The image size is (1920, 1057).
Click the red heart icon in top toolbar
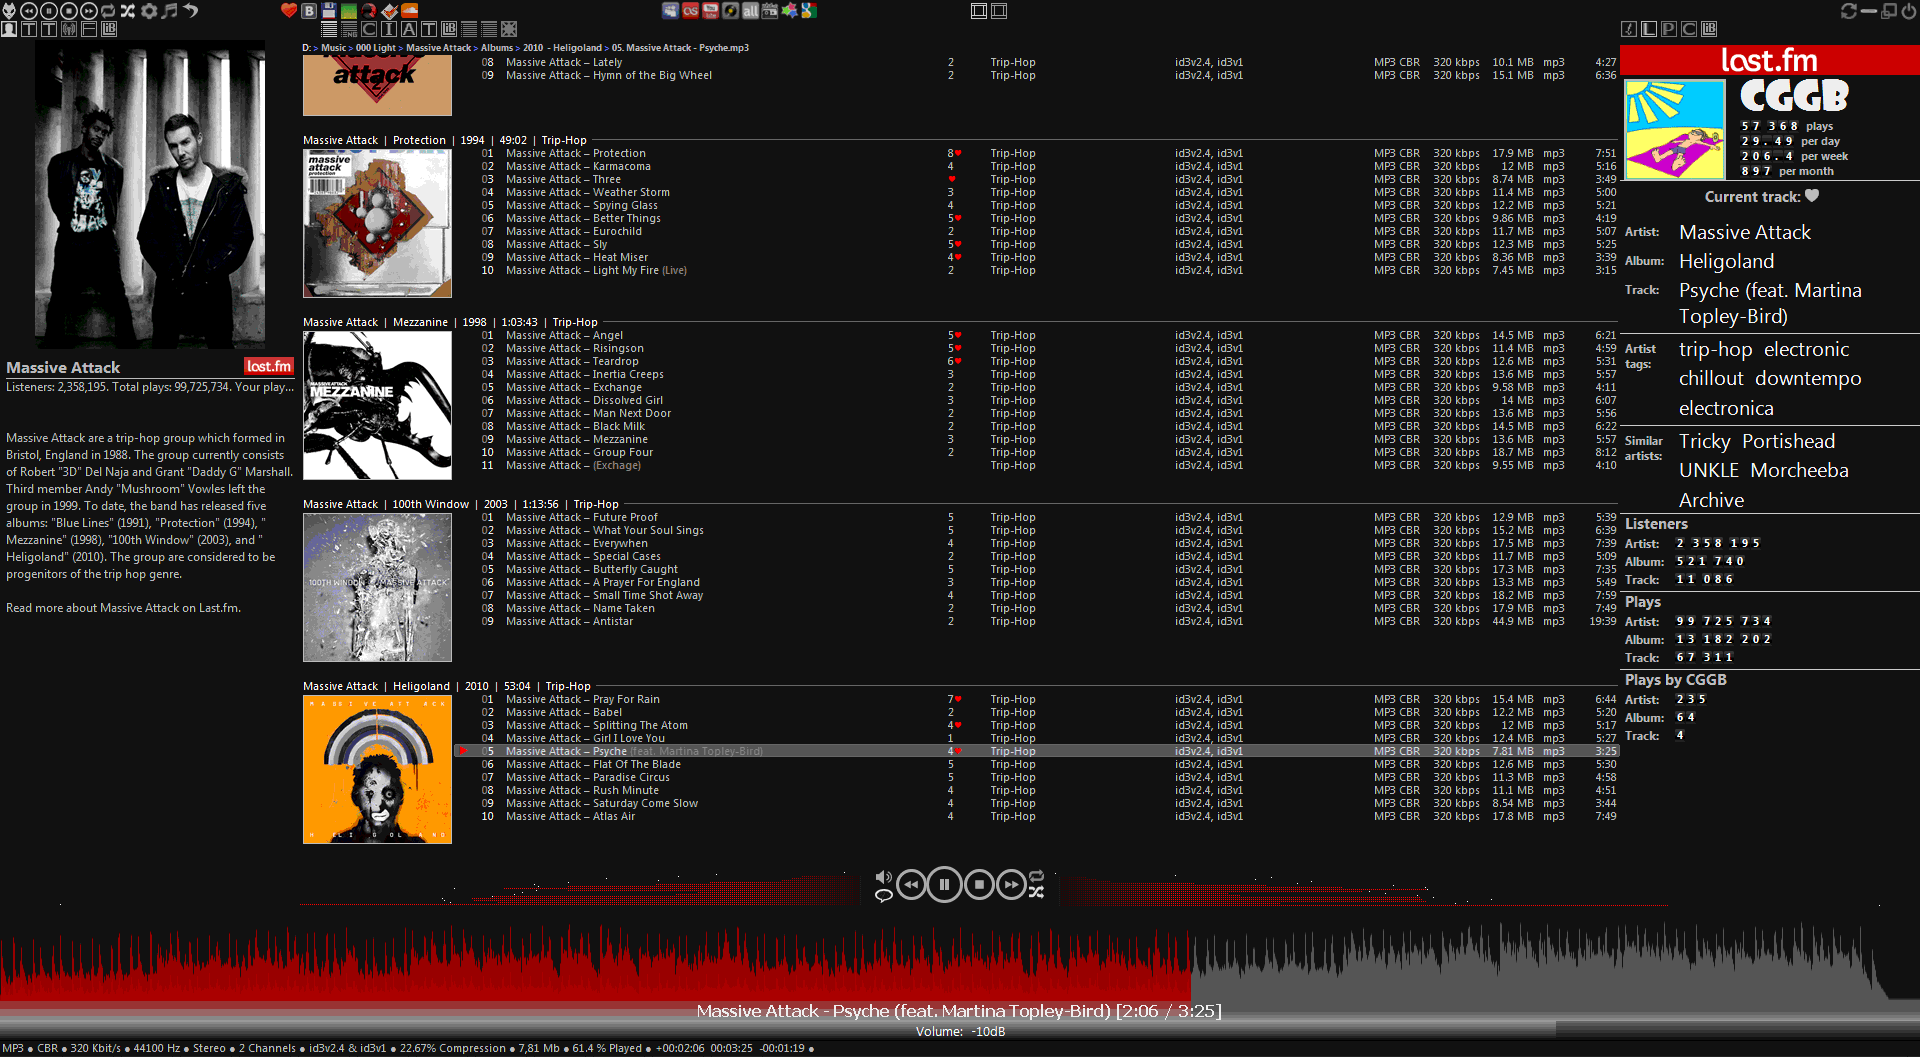289,11
